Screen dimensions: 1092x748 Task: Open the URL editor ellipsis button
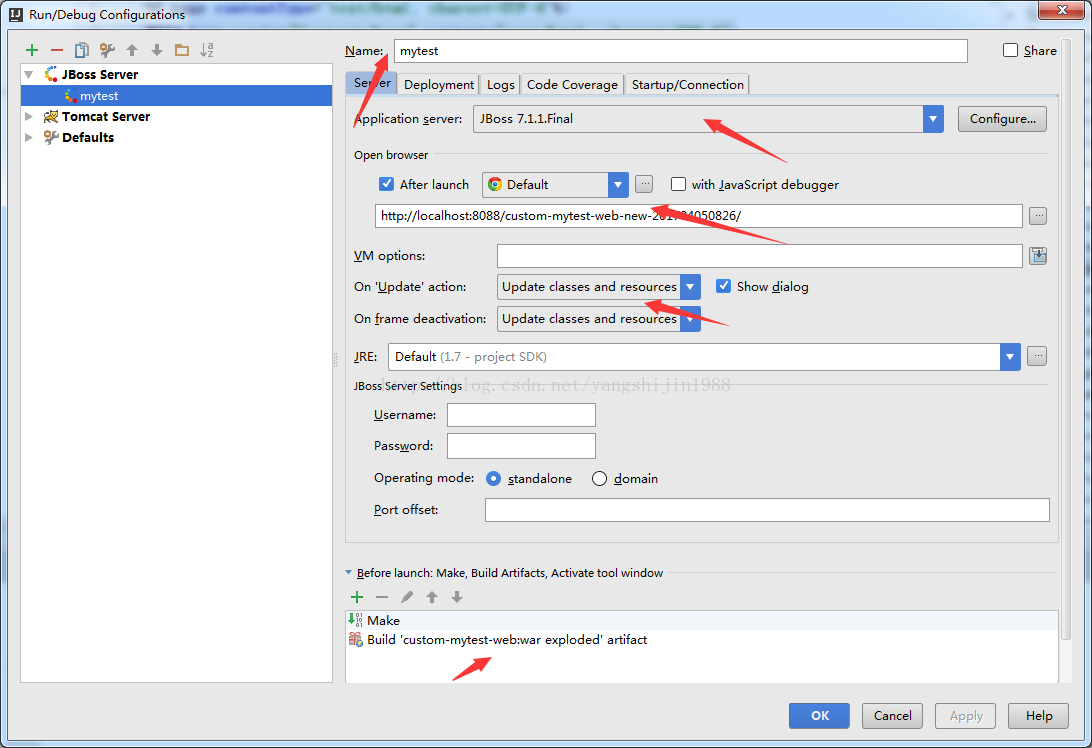[x=1038, y=216]
